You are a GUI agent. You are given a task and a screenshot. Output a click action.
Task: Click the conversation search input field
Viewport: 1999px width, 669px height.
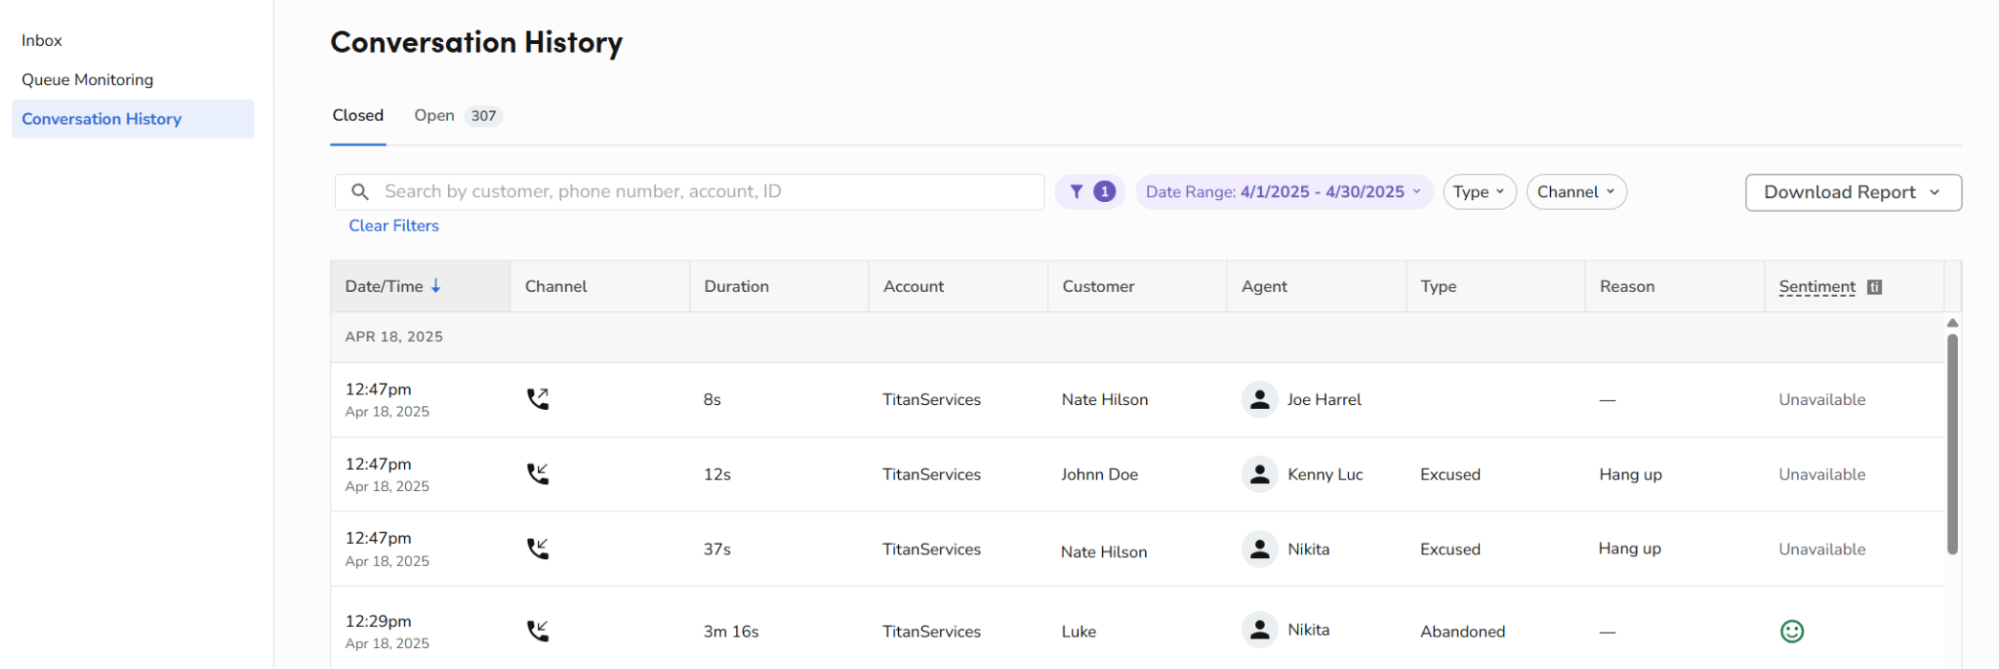click(x=690, y=192)
